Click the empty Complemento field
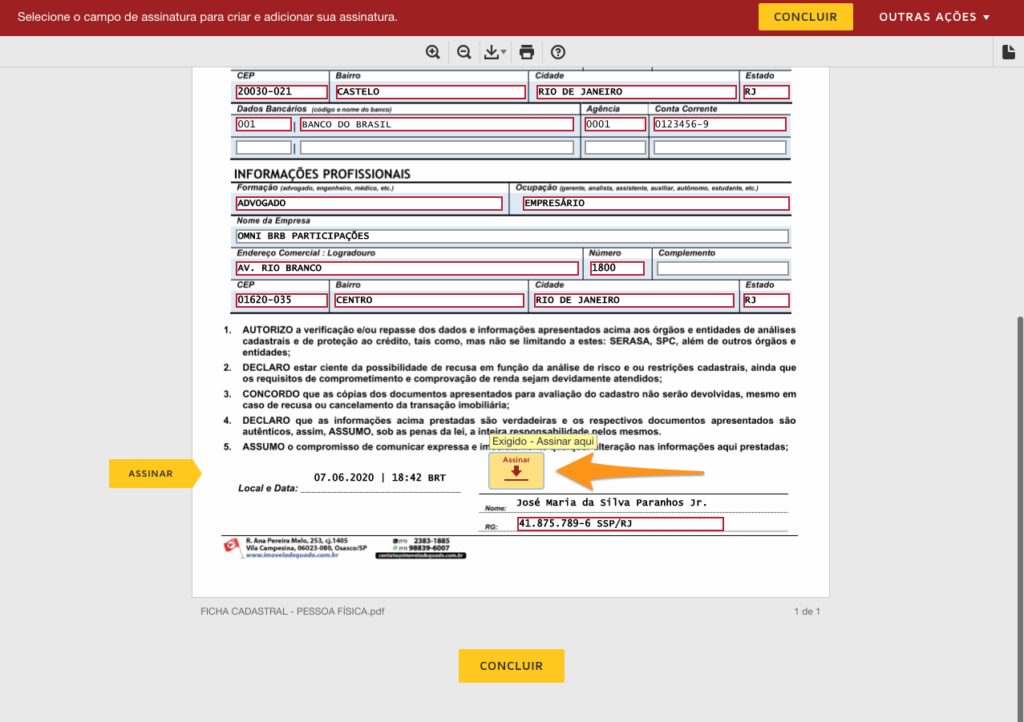This screenshot has width=1024, height=722. (x=722, y=268)
